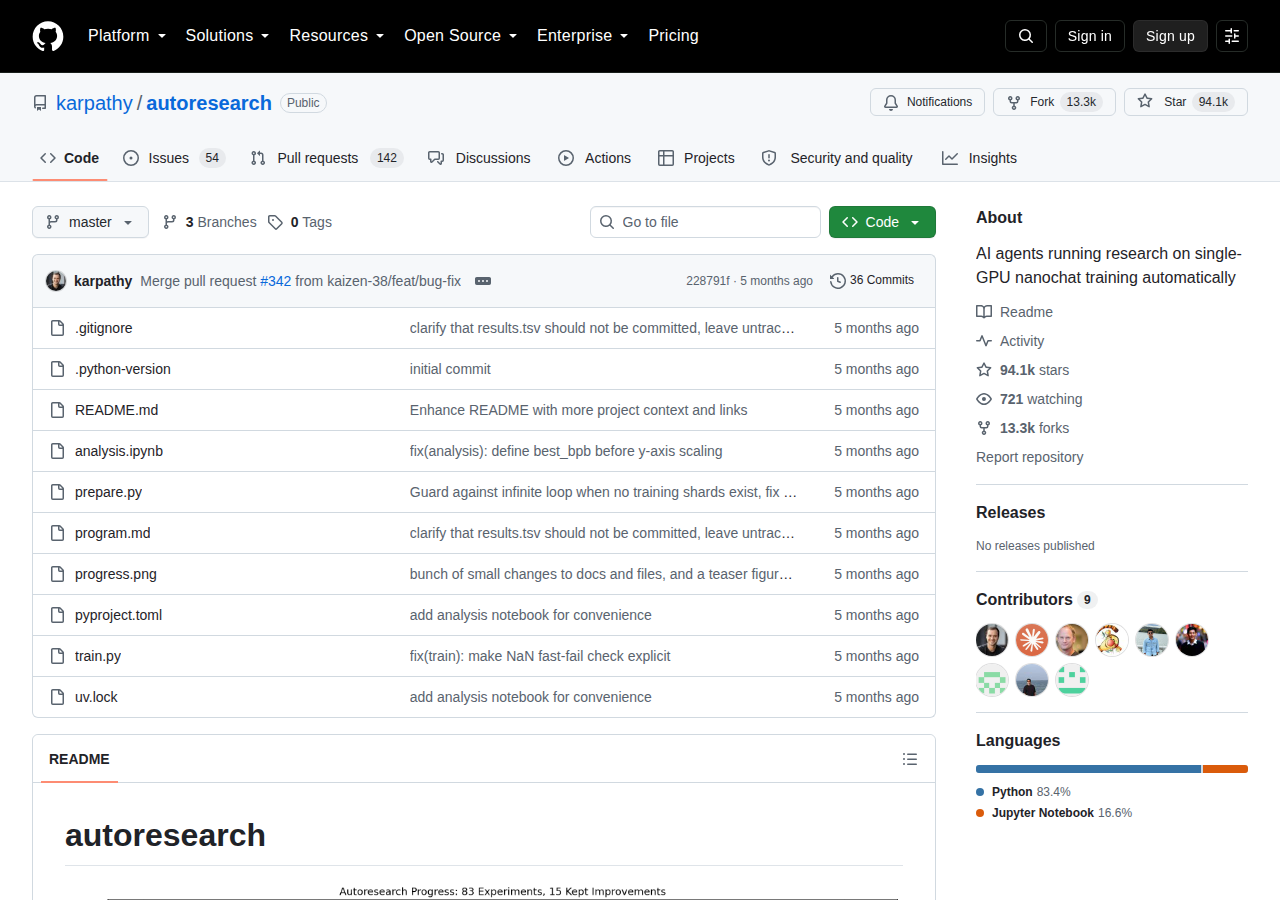Click Python 83.4% language entry

pos(1023,792)
